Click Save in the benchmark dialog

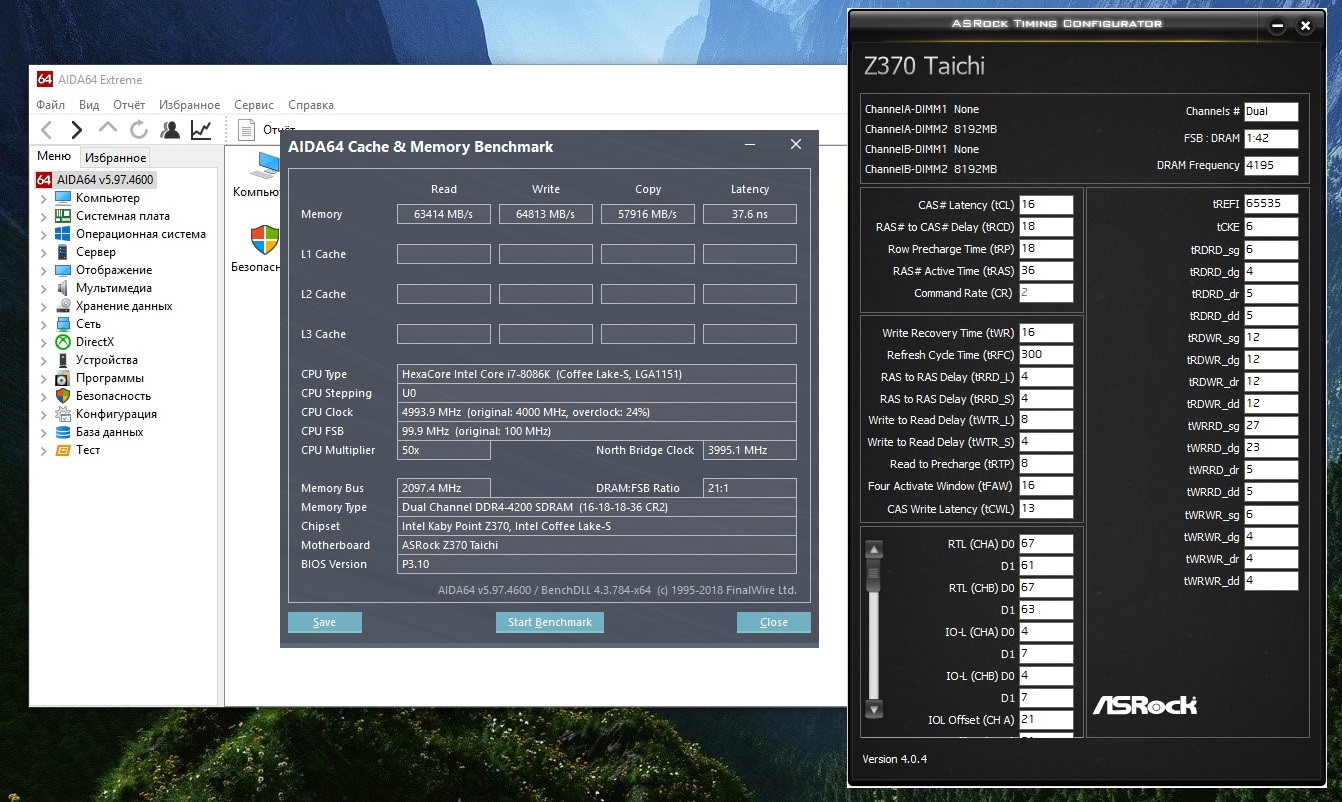325,622
